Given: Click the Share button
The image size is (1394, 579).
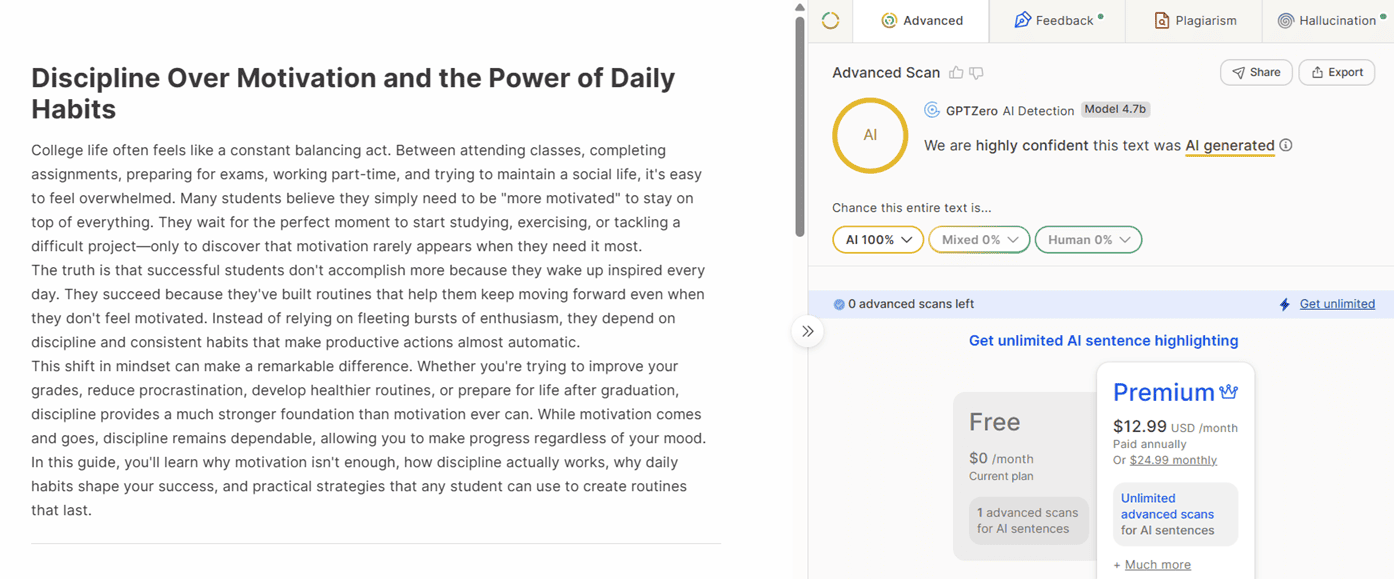Looking at the screenshot, I should click(1256, 72).
